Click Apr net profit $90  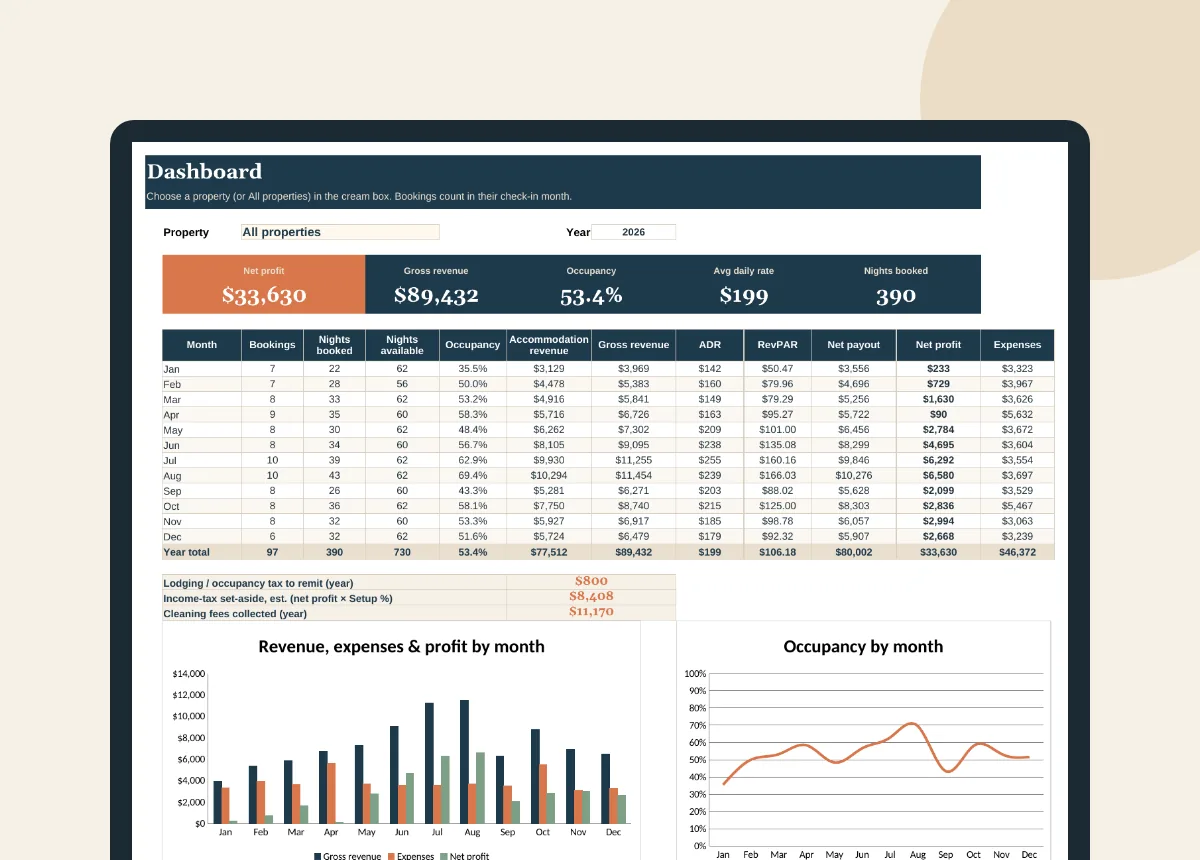tap(938, 414)
